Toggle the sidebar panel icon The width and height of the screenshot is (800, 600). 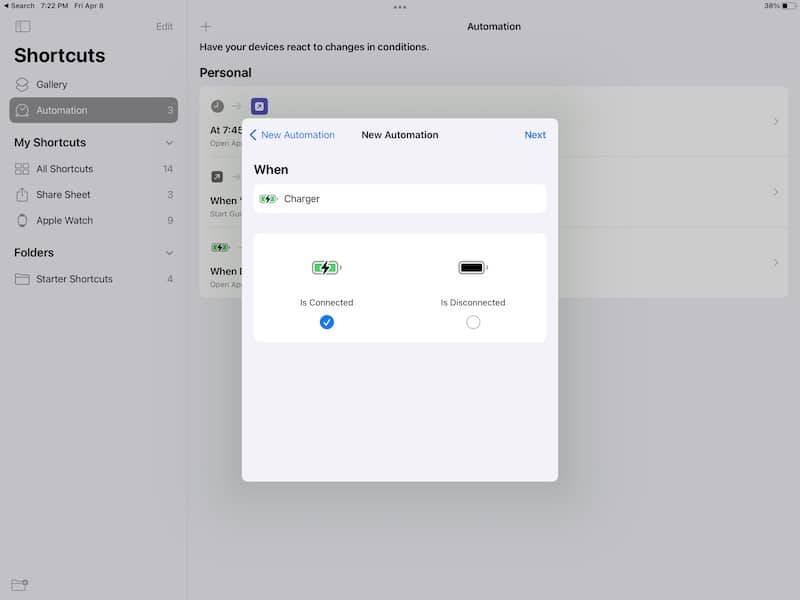click(23, 27)
